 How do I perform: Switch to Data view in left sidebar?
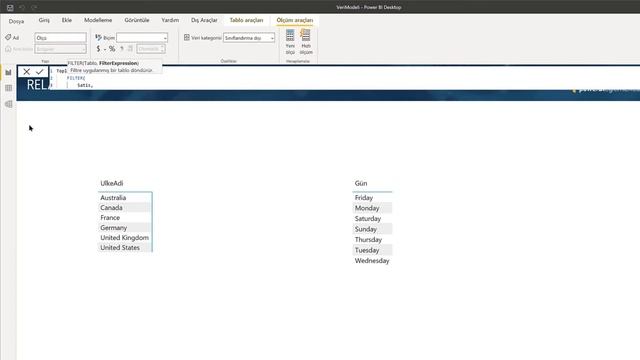(x=9, y=88)
